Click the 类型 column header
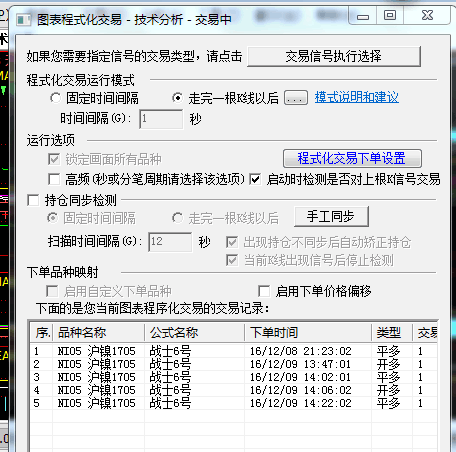The height and width of the screenshot is (452, 456). [x=392, y=332]
